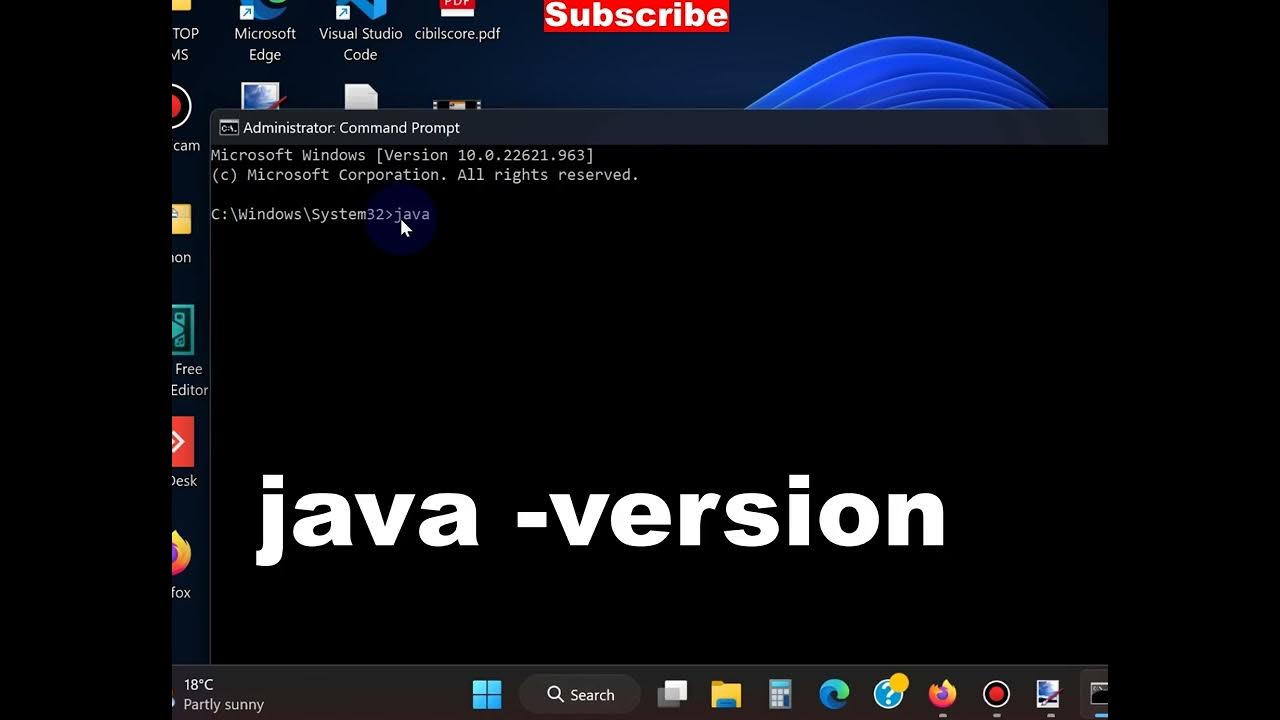Open the red screen recorder taskbar icon
Viewport: 1280px width, 720px height.
996,694
